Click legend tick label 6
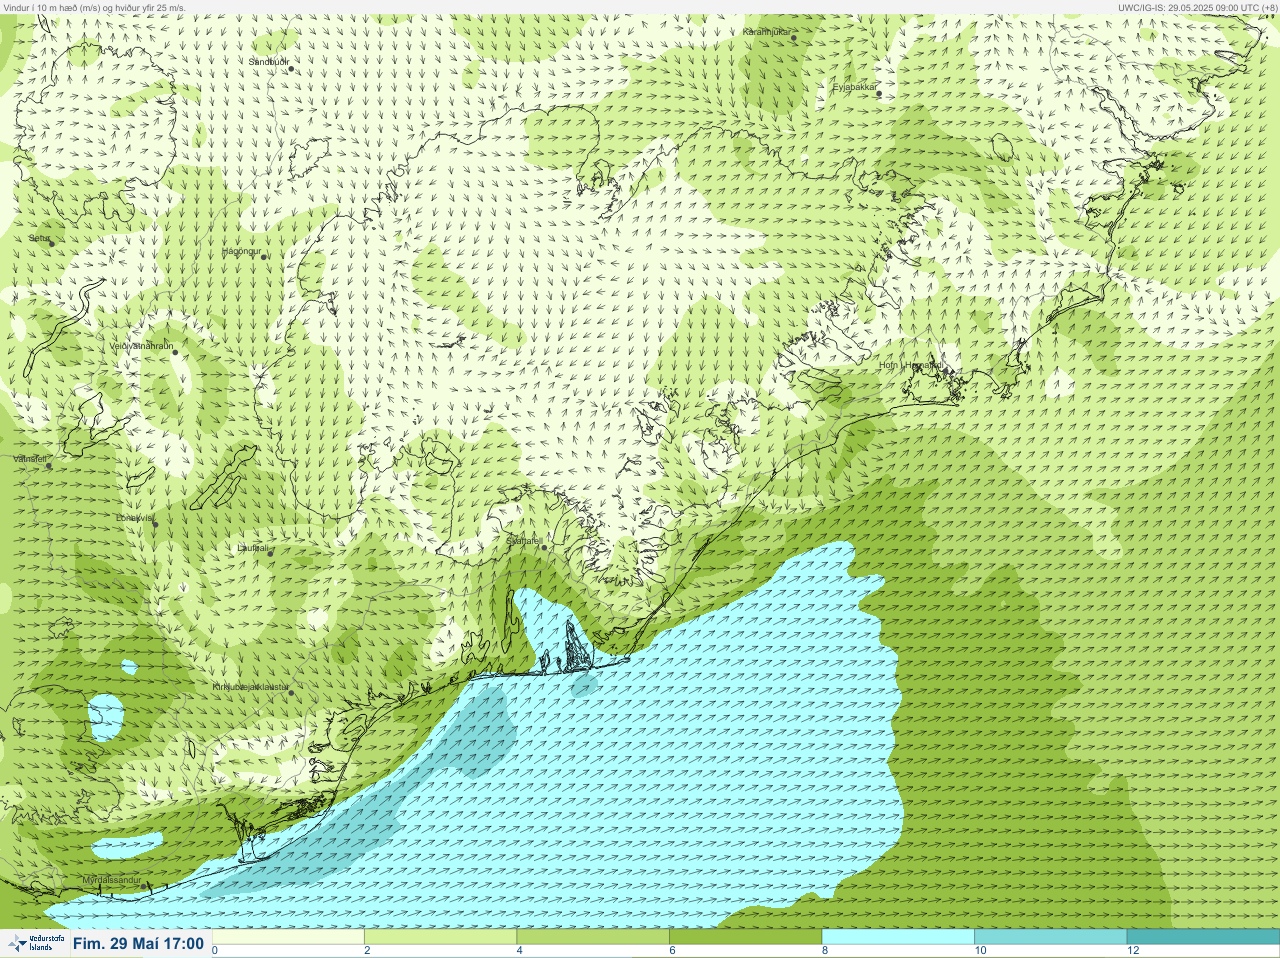1280x958 pixels. 672,951
